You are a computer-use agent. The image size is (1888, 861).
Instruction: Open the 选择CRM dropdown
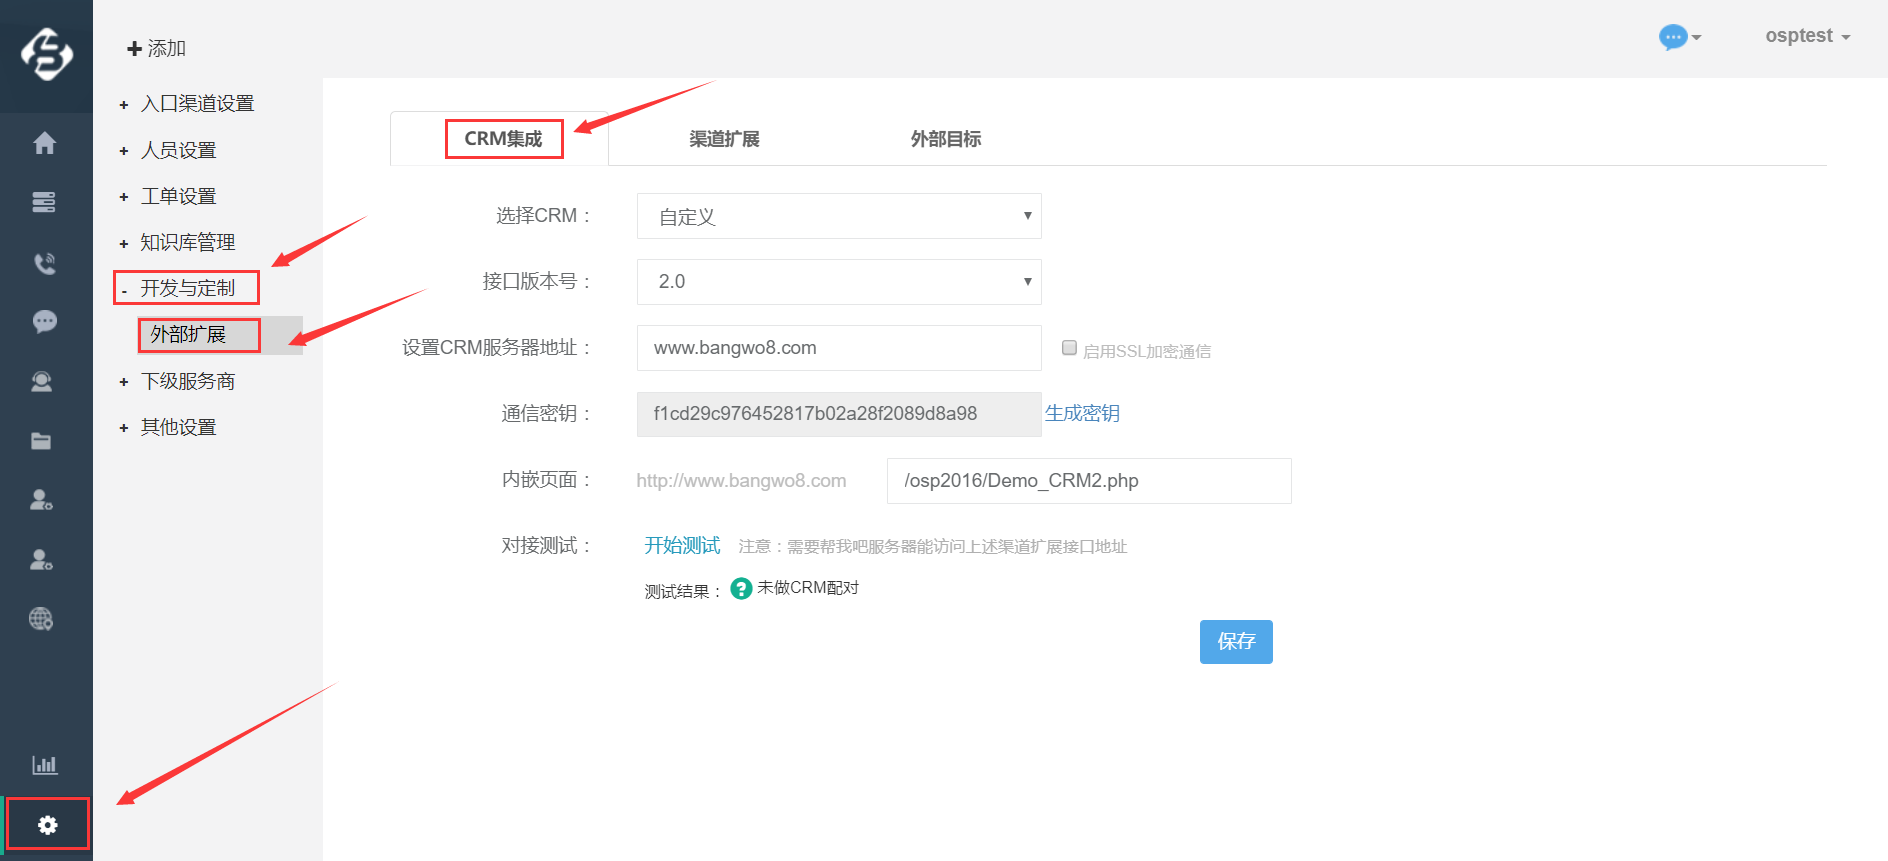pos(838,216)
